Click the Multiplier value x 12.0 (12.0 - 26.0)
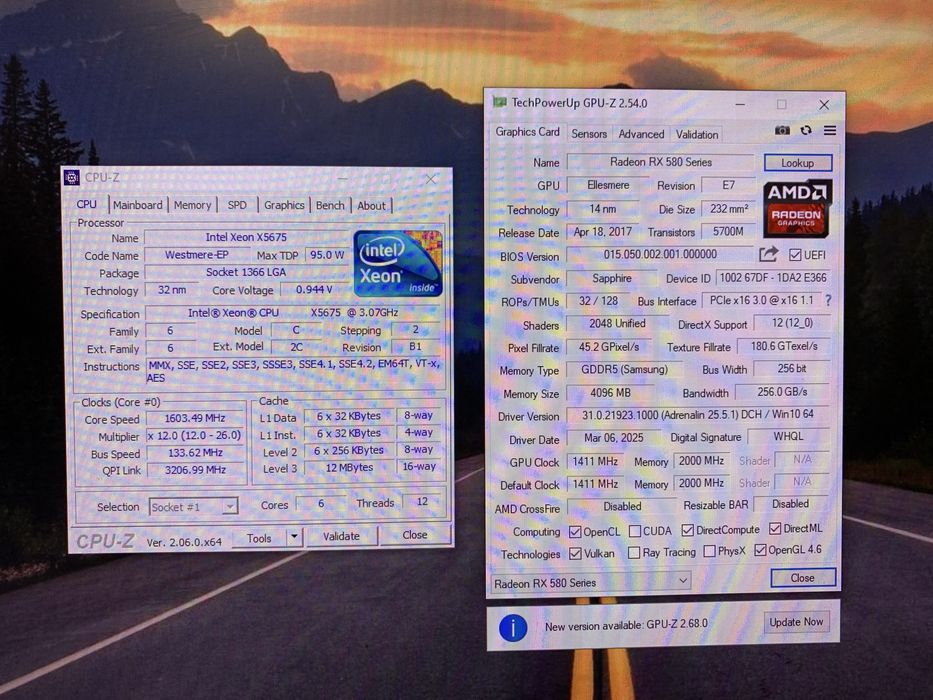Image resolution: width=933 pixels, height=700 pixels. point(195,436)
